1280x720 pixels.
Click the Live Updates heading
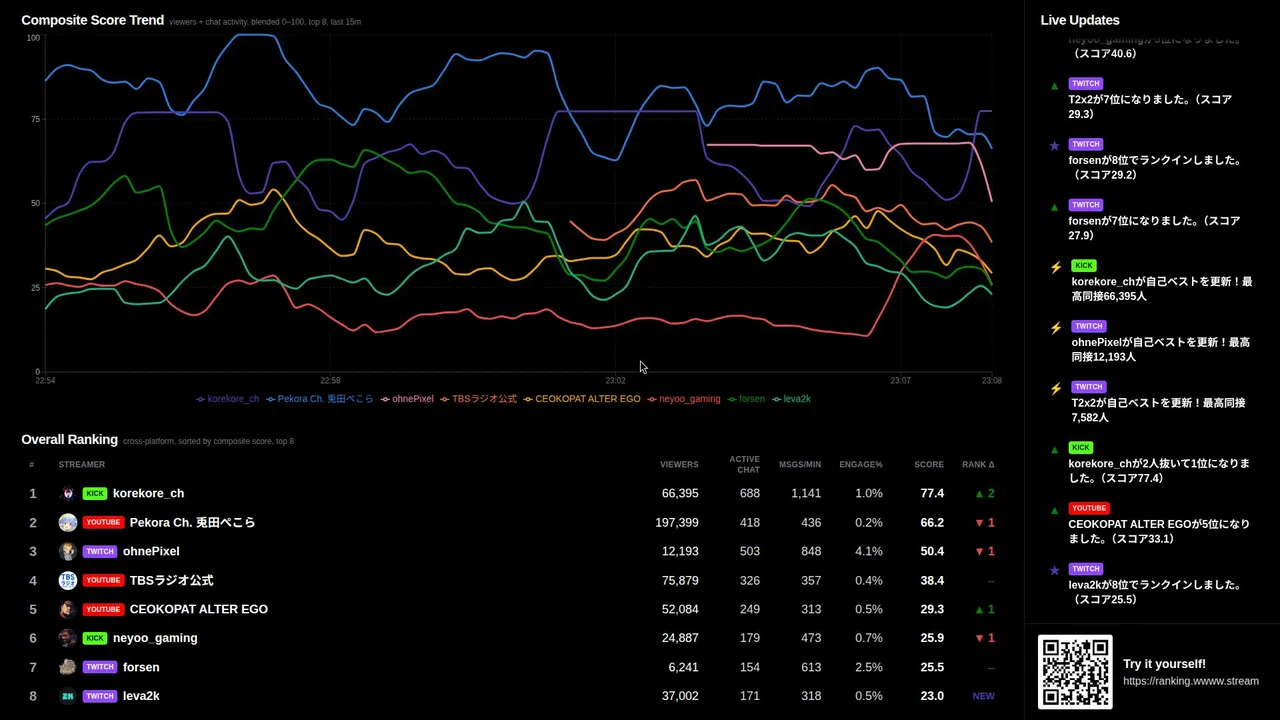(1080, 20)
